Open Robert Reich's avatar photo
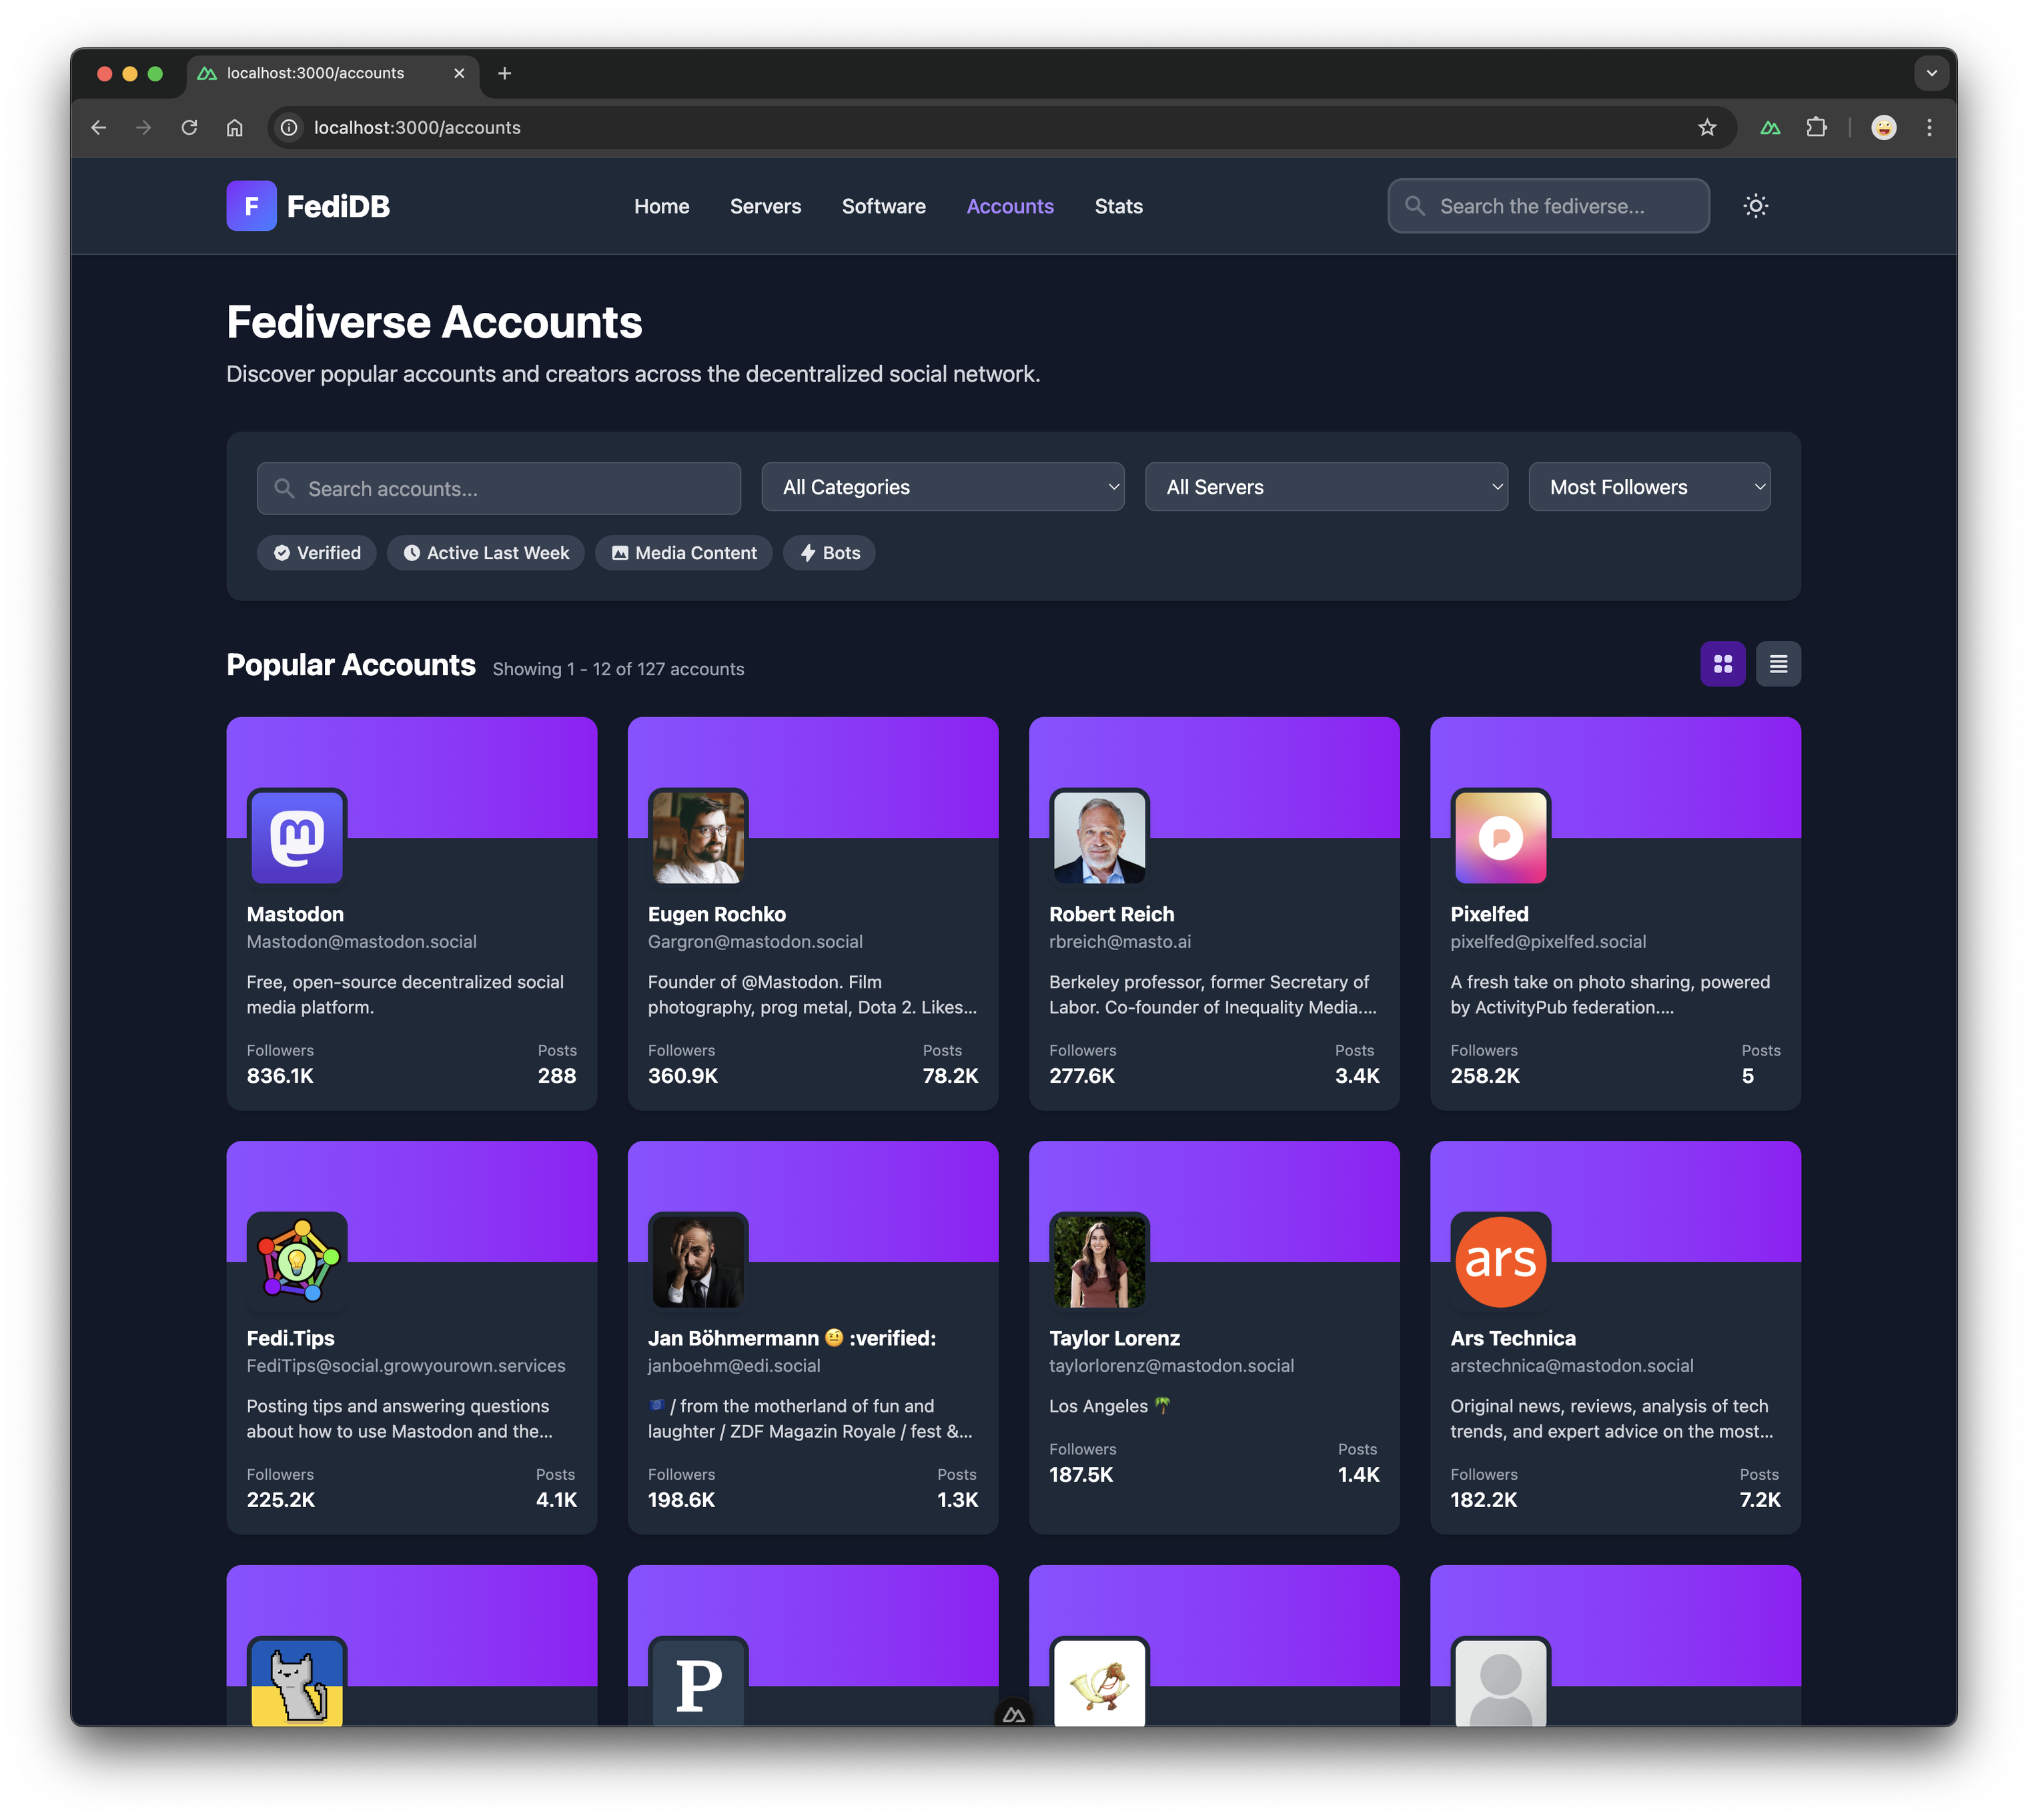 click(1099, 837)
